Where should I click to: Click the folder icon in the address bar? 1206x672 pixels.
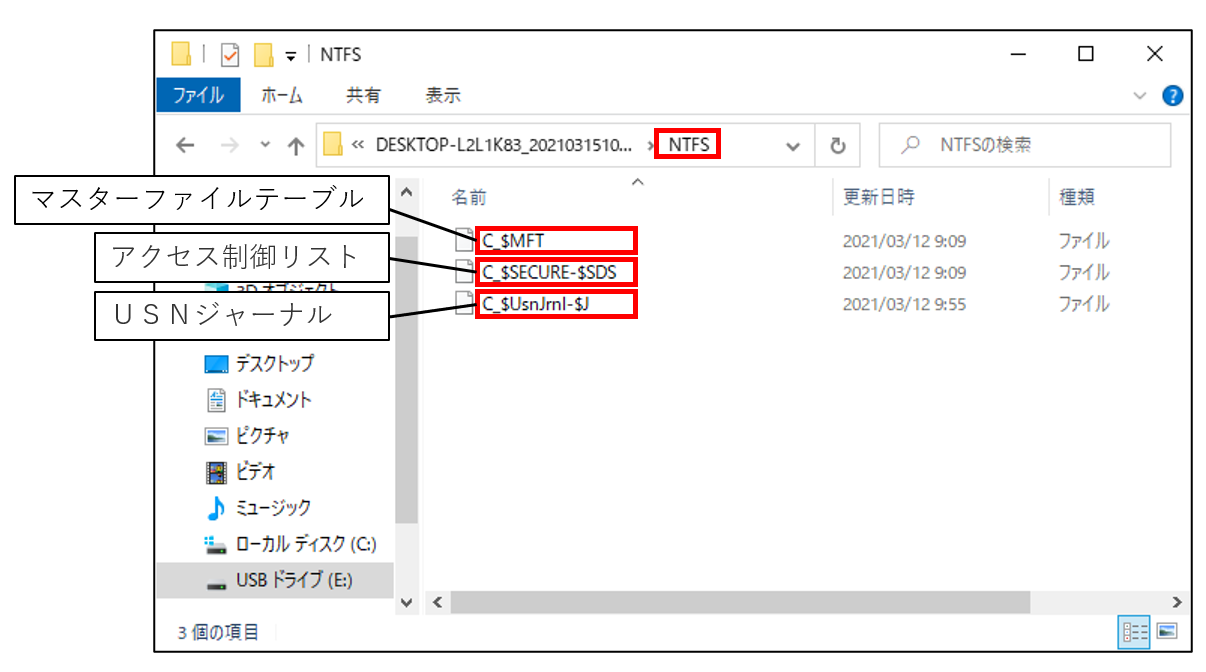coord(333,145)
